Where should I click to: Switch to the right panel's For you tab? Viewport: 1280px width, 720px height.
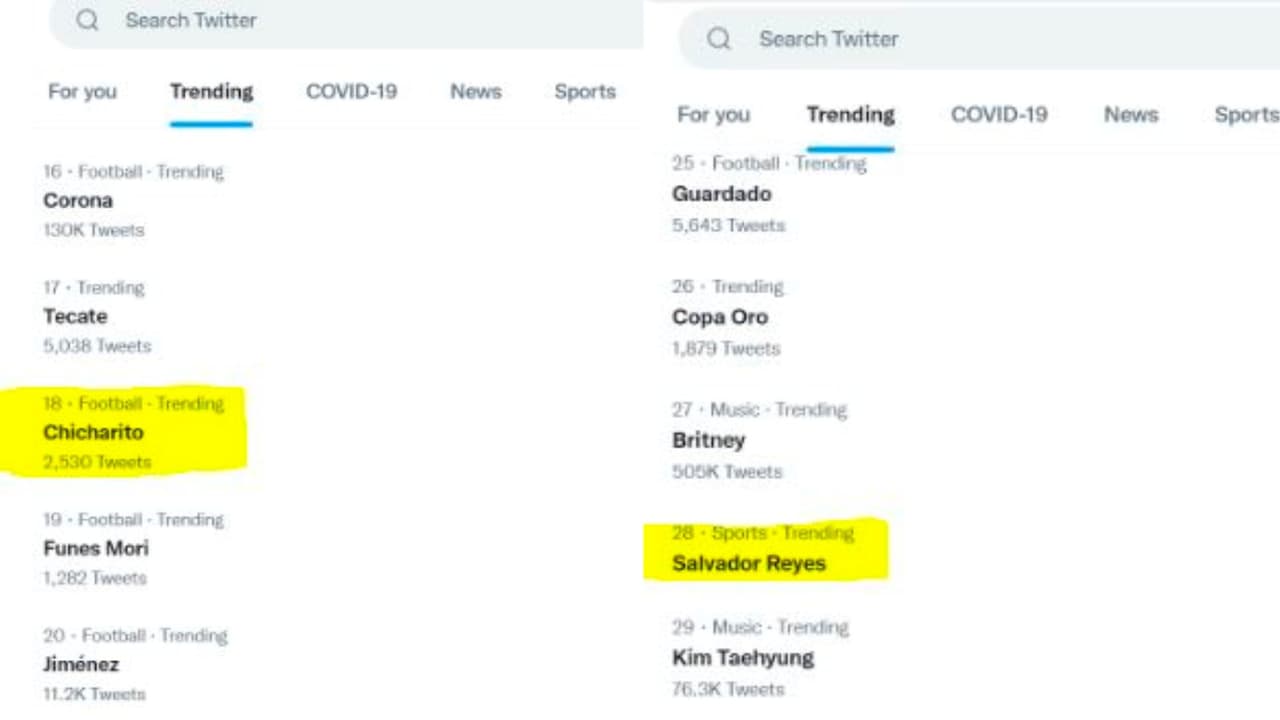(x=713, y=115)
